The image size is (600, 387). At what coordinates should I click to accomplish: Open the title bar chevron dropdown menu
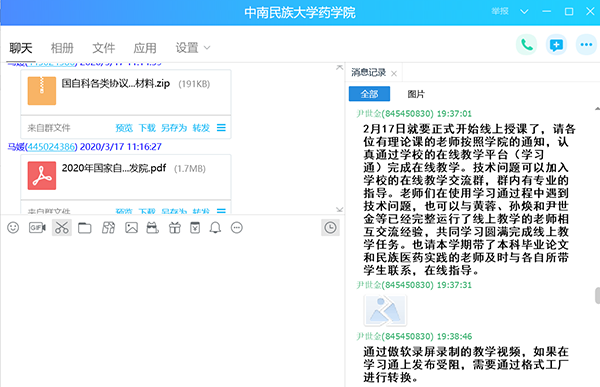point(524,11)
